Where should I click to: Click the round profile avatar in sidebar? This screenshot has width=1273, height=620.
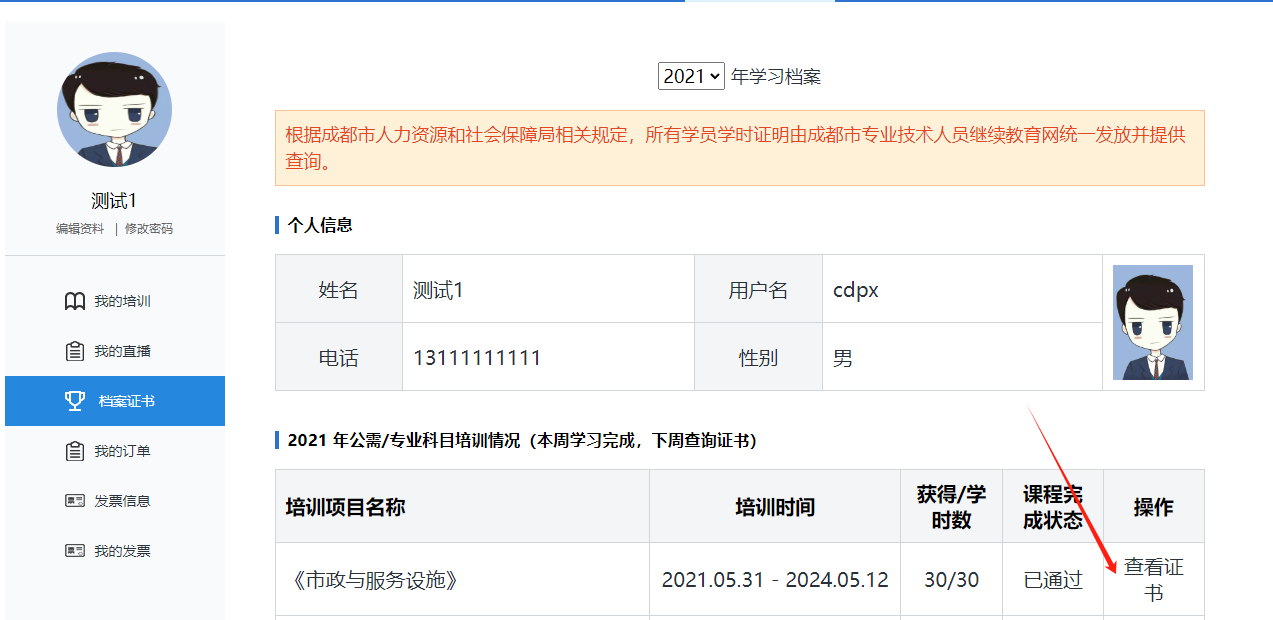(114, 110)
